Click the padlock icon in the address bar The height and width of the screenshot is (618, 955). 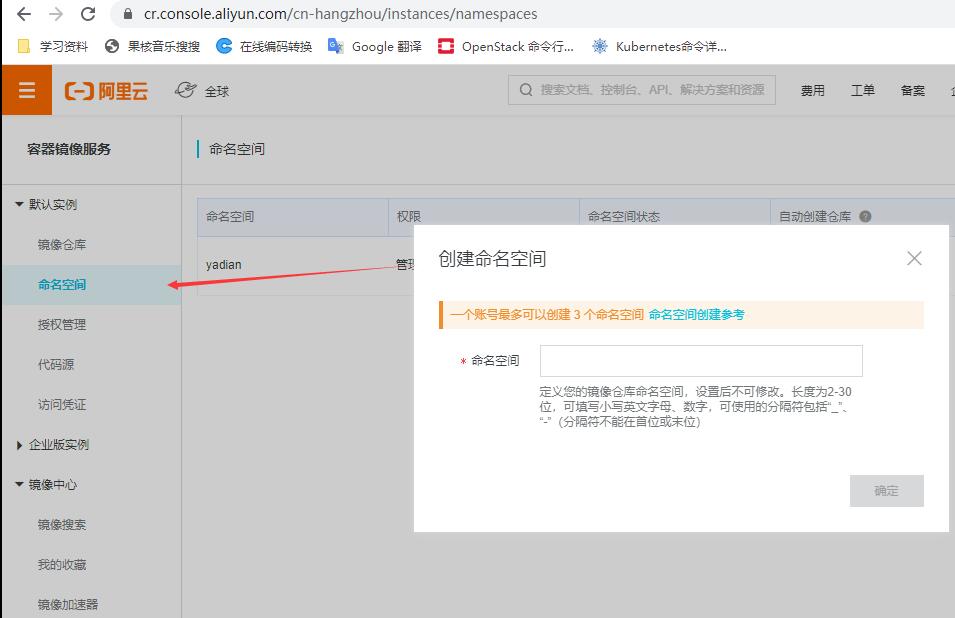click(128, 13)
